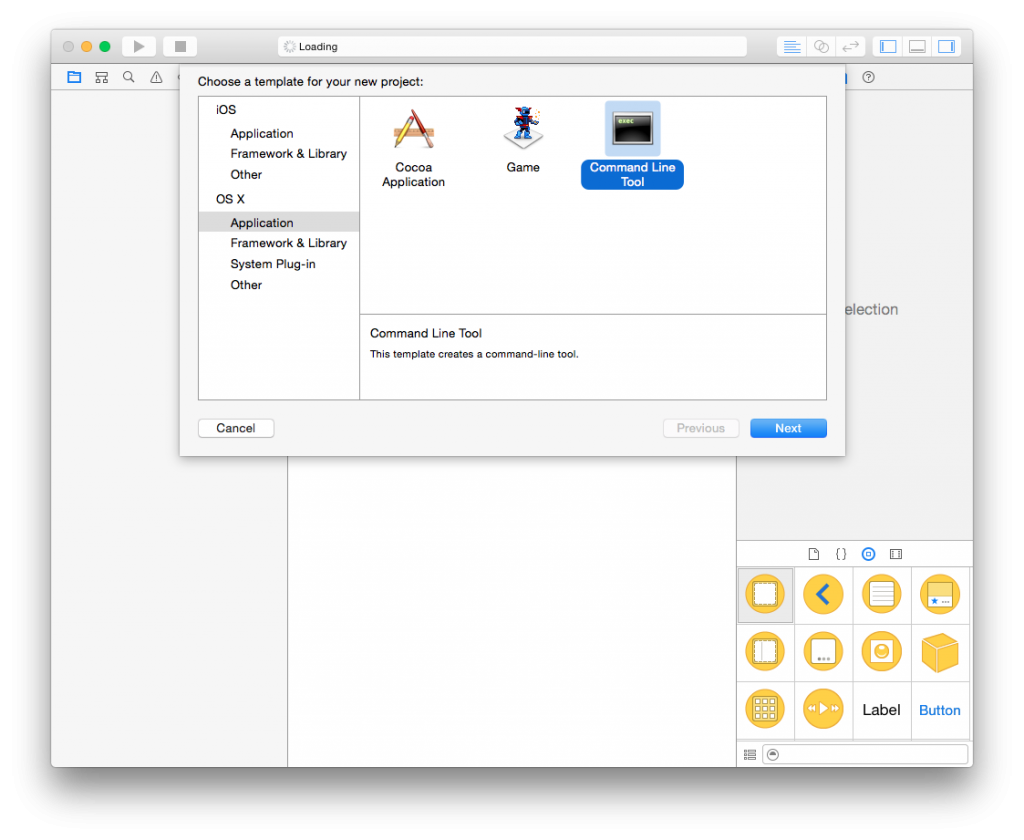Select the Tab Bar Controller object
This screenshot has height=840, width=1024.
point(940,594)
